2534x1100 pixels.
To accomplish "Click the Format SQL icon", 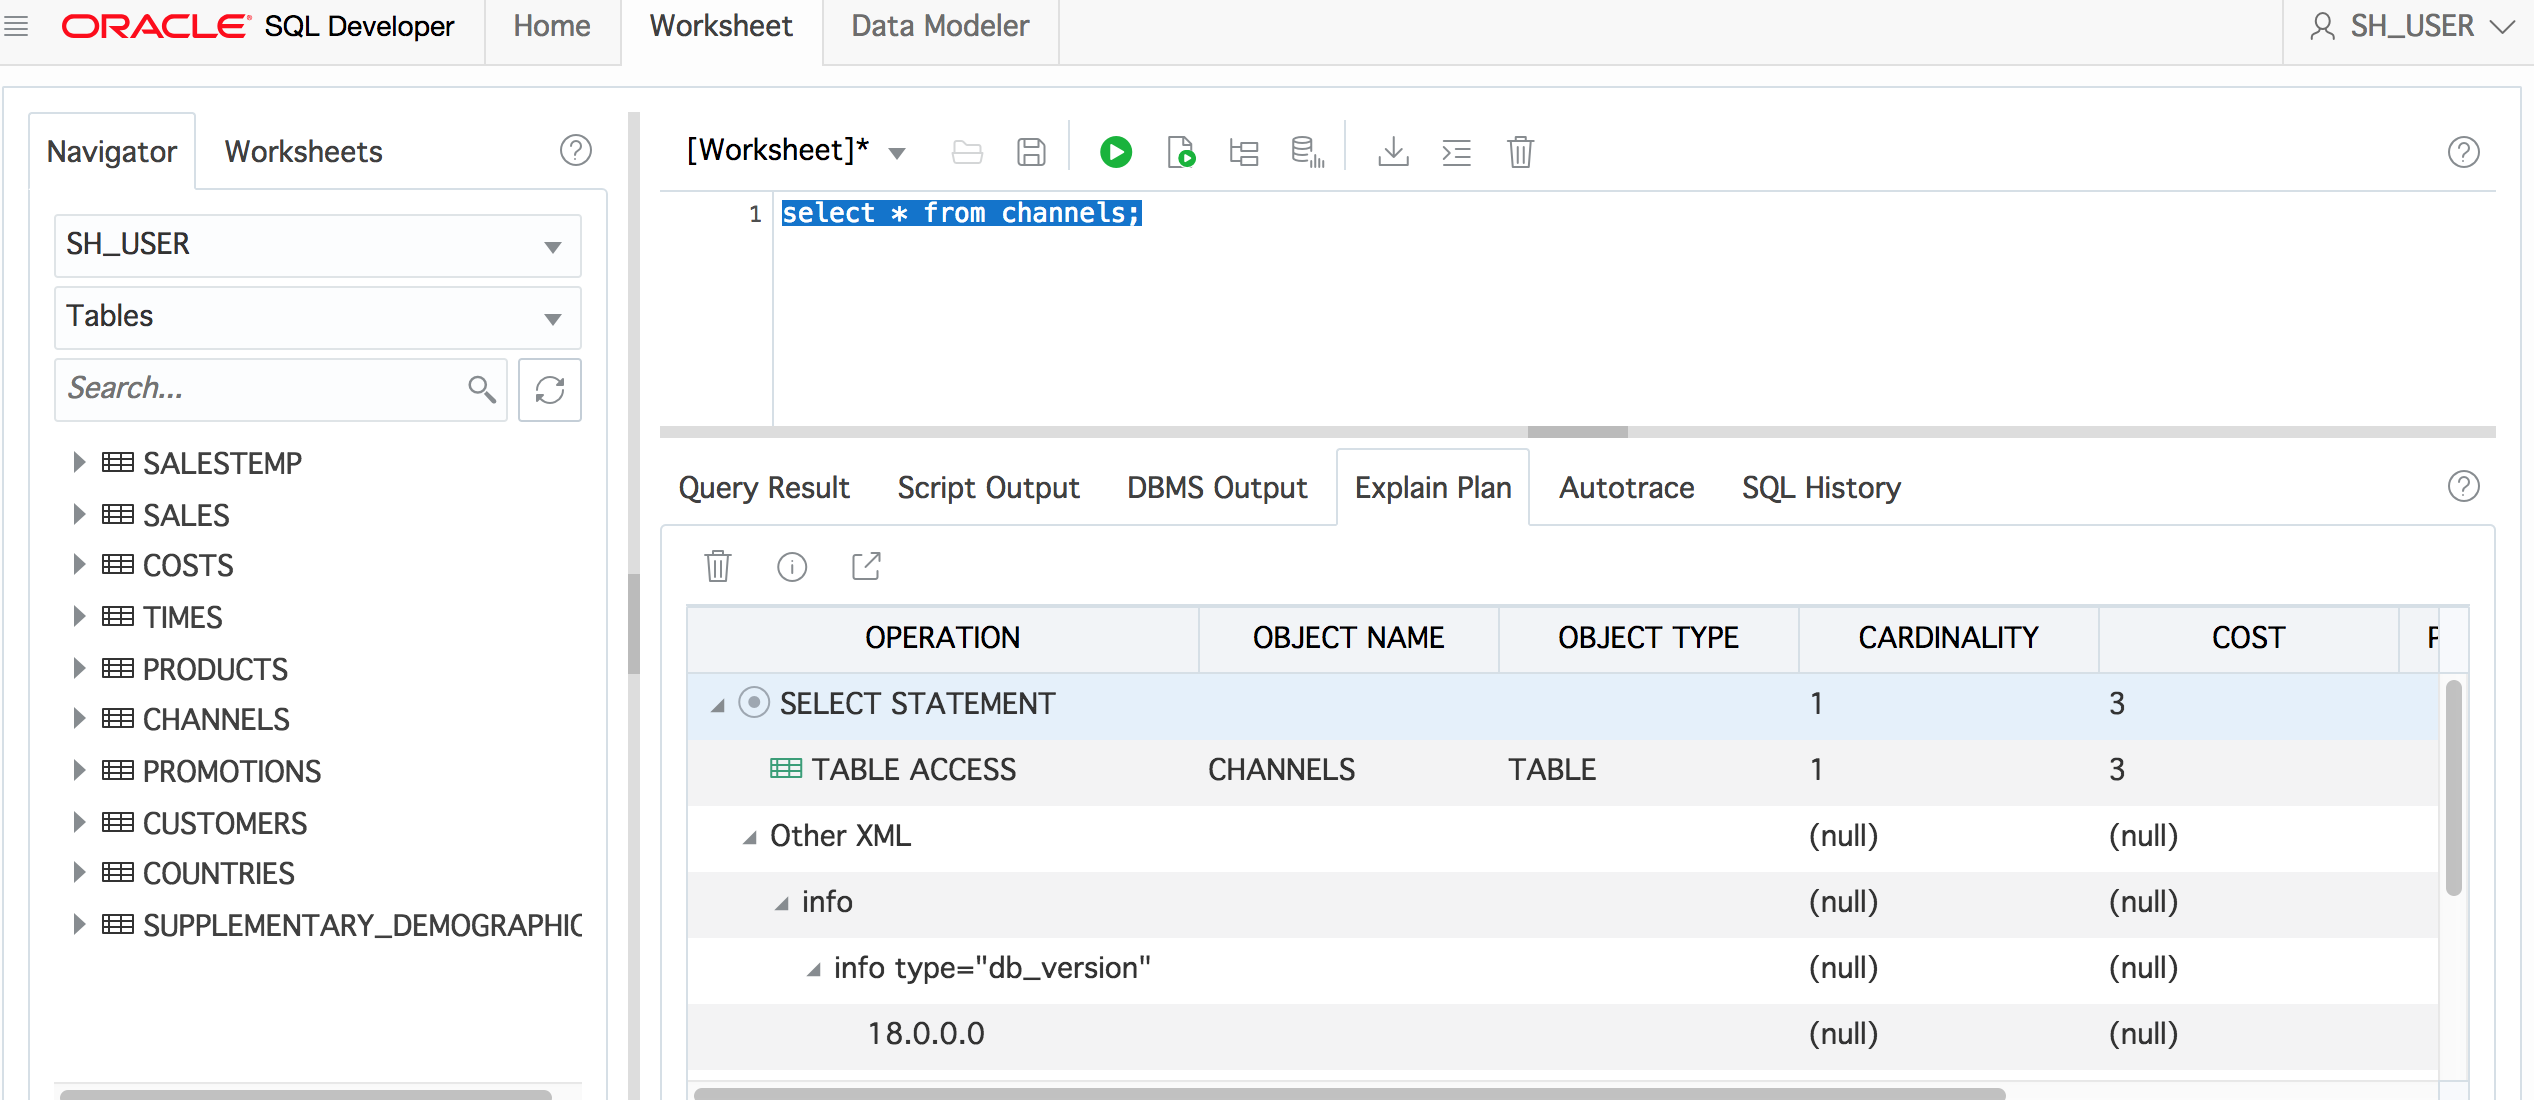I will (x=1456, y=152).
